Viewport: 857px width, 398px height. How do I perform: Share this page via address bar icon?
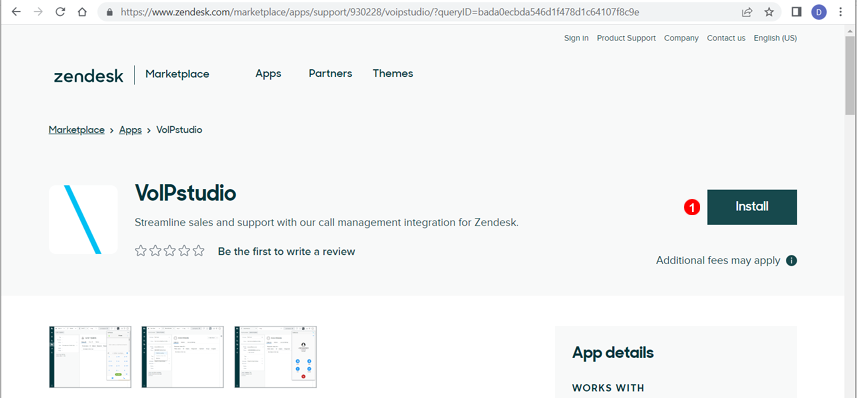tap(747, 11)
